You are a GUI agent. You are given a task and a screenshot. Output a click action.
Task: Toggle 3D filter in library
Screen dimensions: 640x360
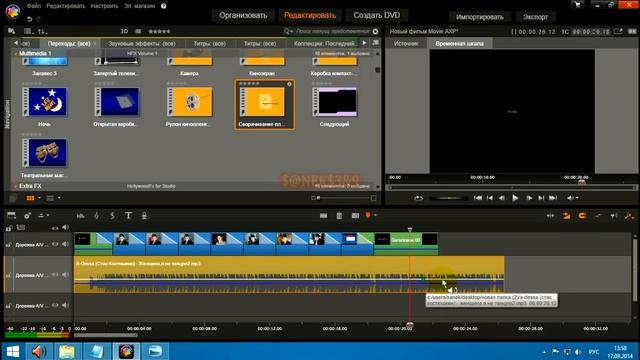[124, 31]
